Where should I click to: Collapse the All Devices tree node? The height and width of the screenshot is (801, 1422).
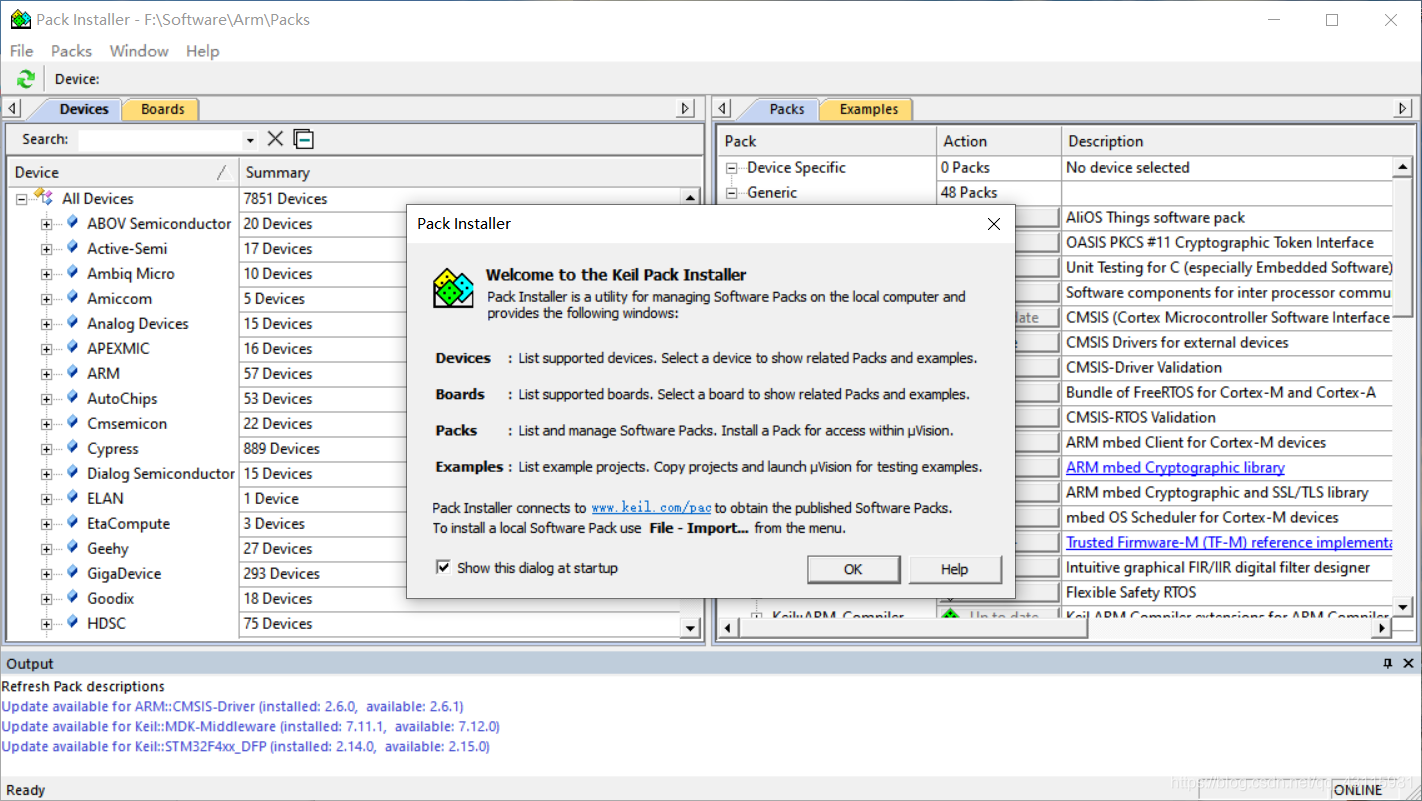click(x=21, y=199)
